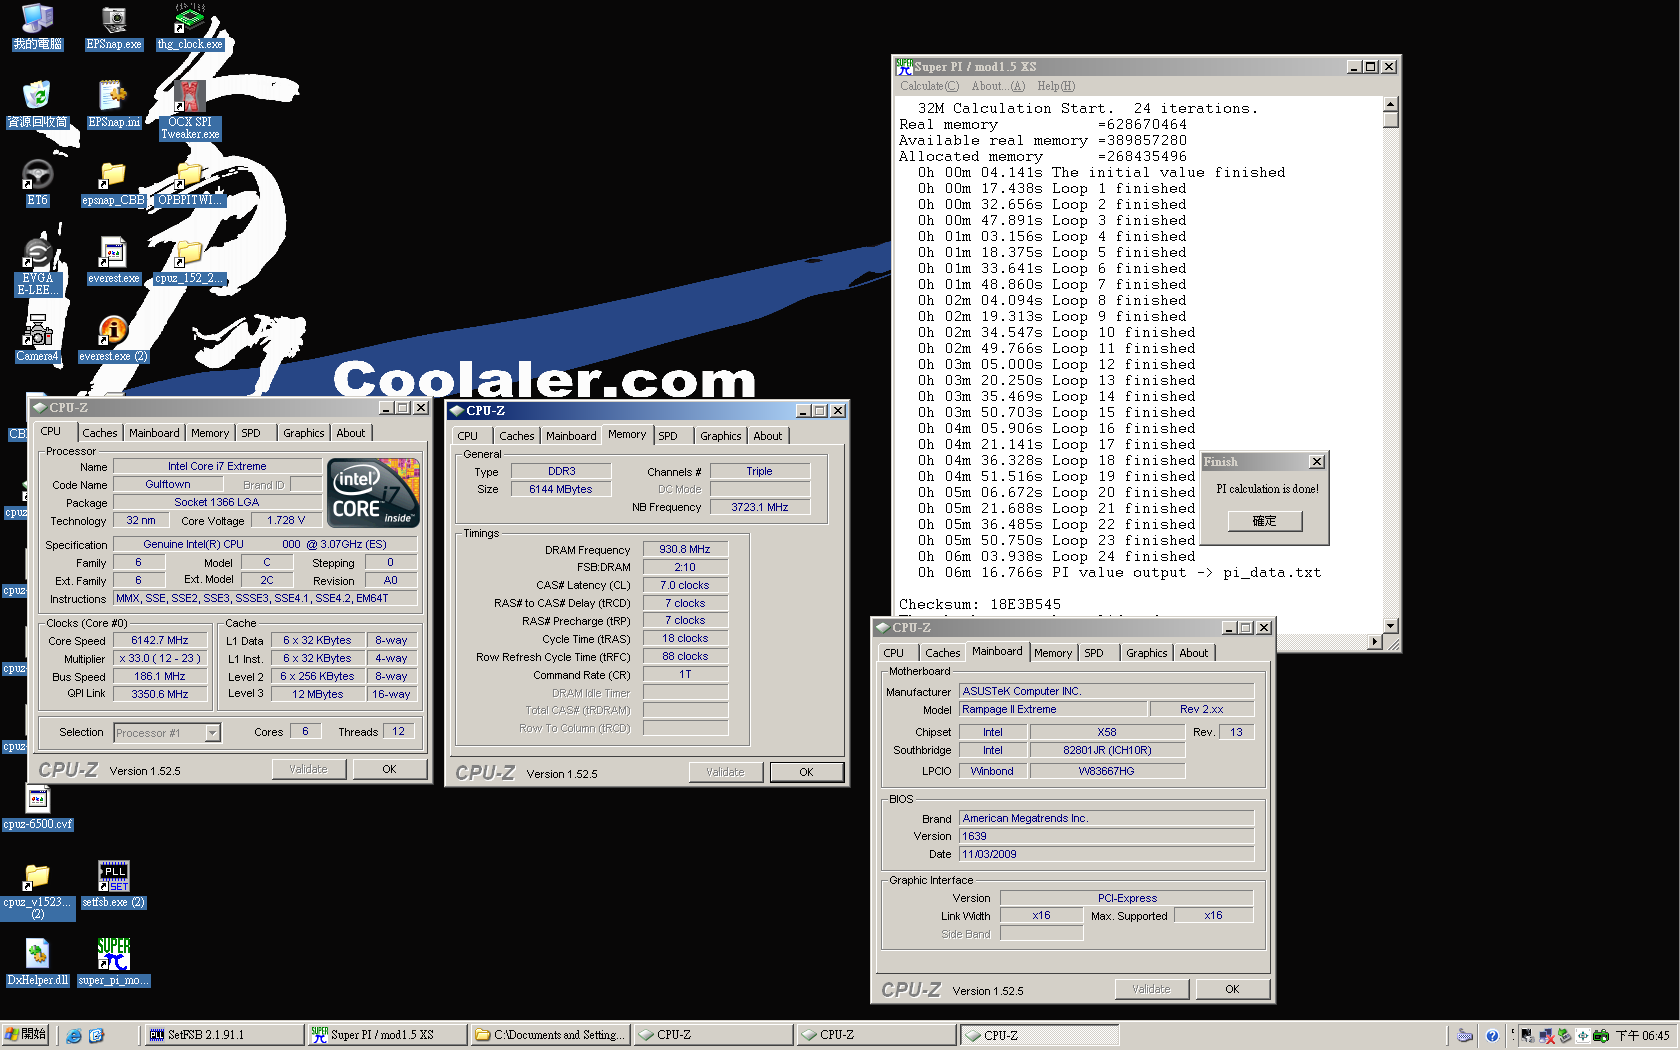This screenshot has height=1050, width=1680.
Task: Open epsnap_CBB folder icon
Action: coord(113,183)
